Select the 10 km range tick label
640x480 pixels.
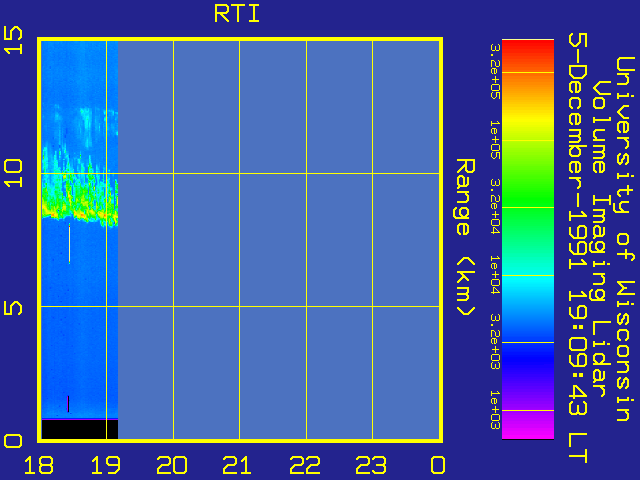coord(13,173)
